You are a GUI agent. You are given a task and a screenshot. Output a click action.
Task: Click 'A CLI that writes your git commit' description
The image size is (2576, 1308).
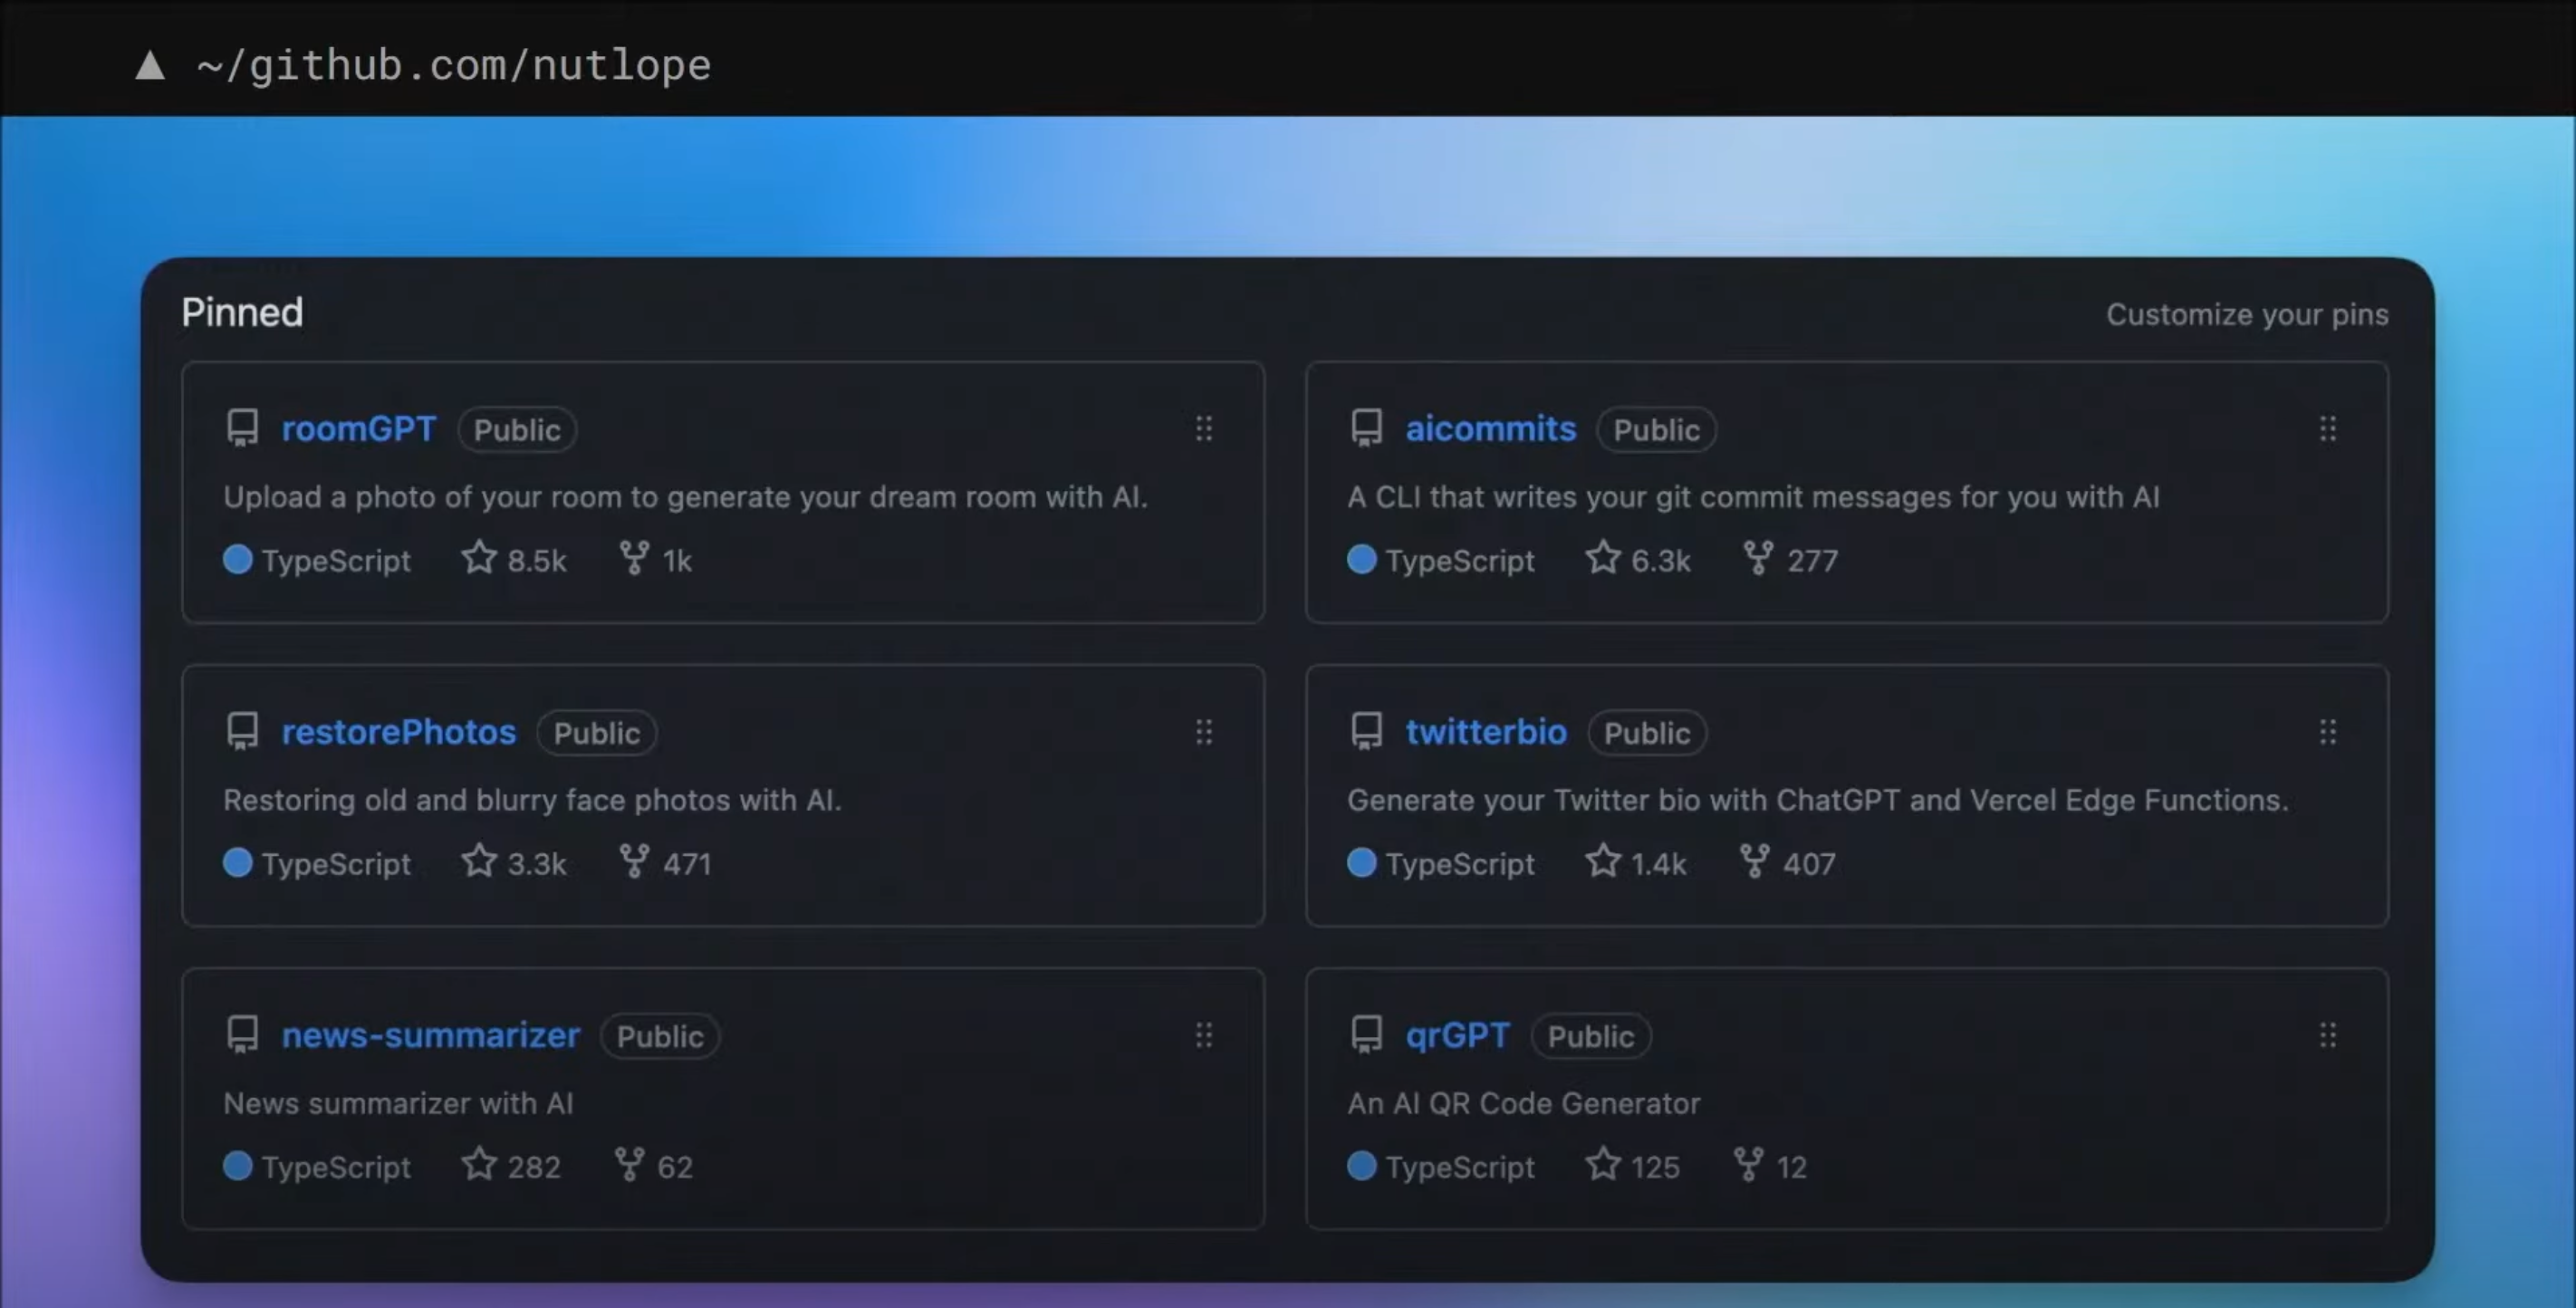[1753, 497]
